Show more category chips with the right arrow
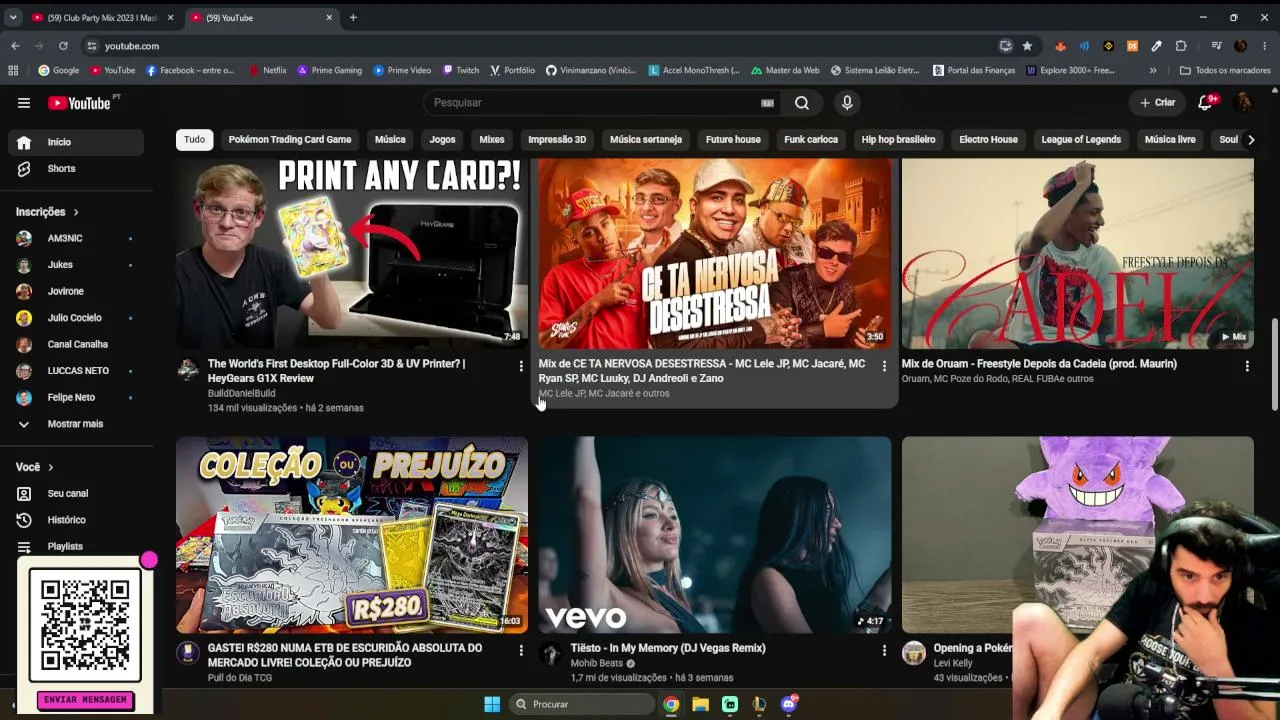This screenshot has height=720, width=1280. [1250, 140]
